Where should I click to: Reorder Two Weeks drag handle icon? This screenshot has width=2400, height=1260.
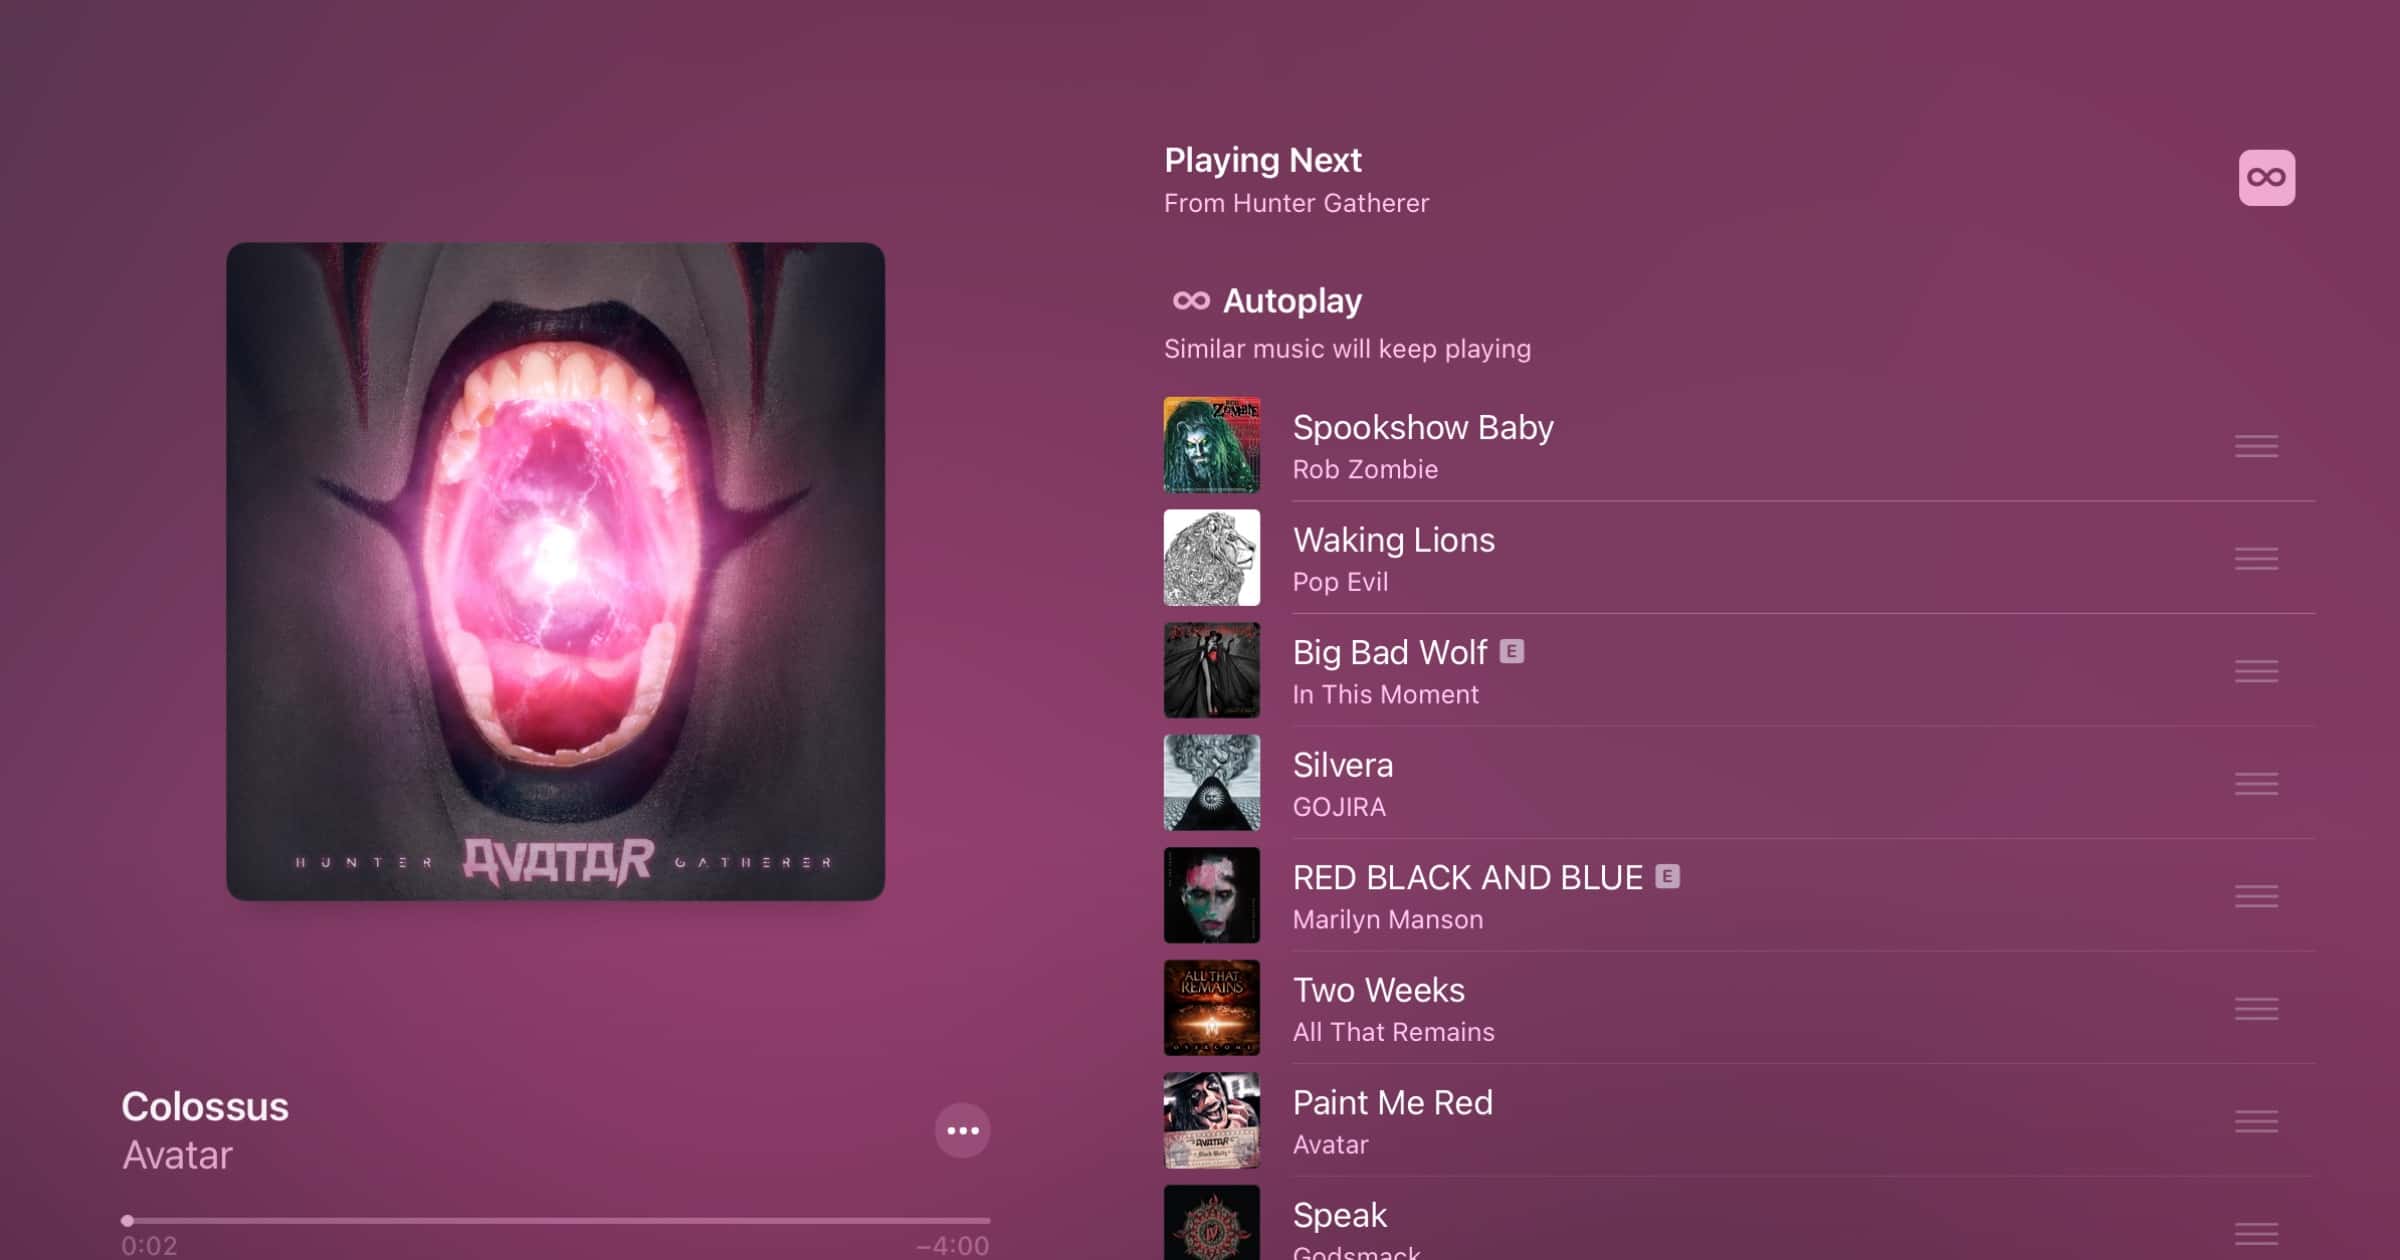2257,1008
